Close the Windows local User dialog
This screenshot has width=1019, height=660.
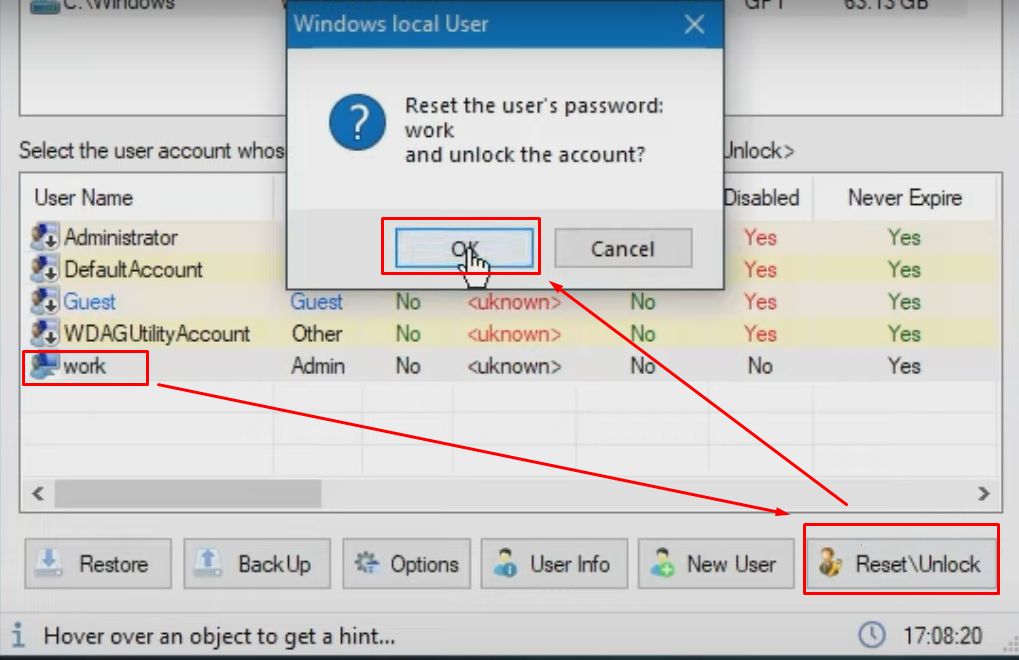694,26
